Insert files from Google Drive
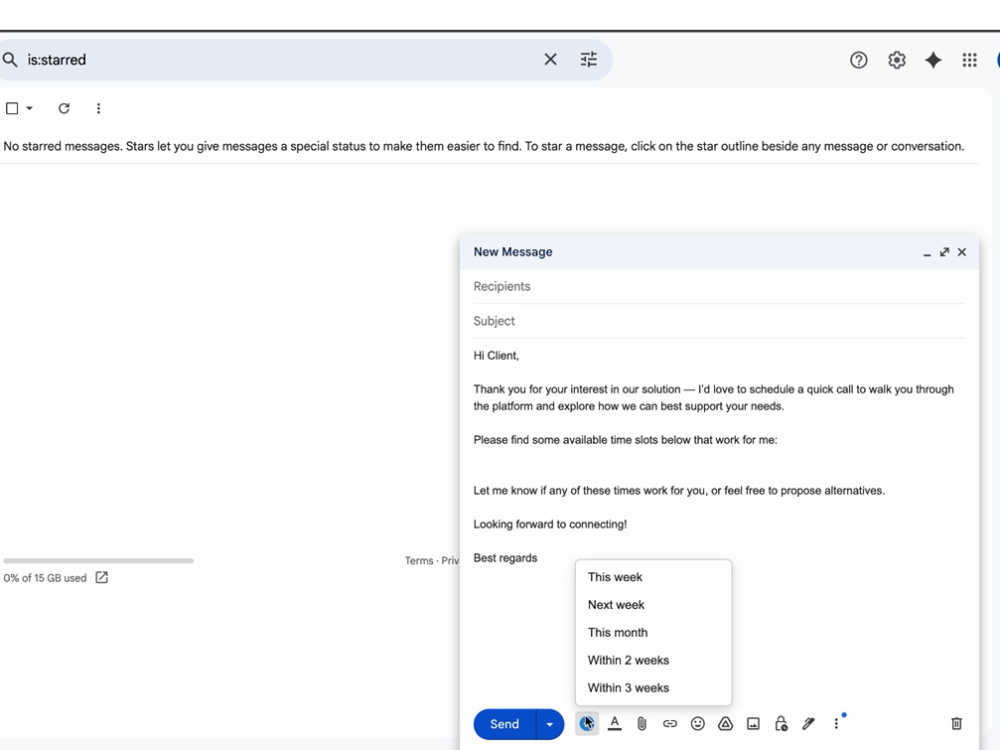This screenshot has width=1000, height=750. coord(725,723)
